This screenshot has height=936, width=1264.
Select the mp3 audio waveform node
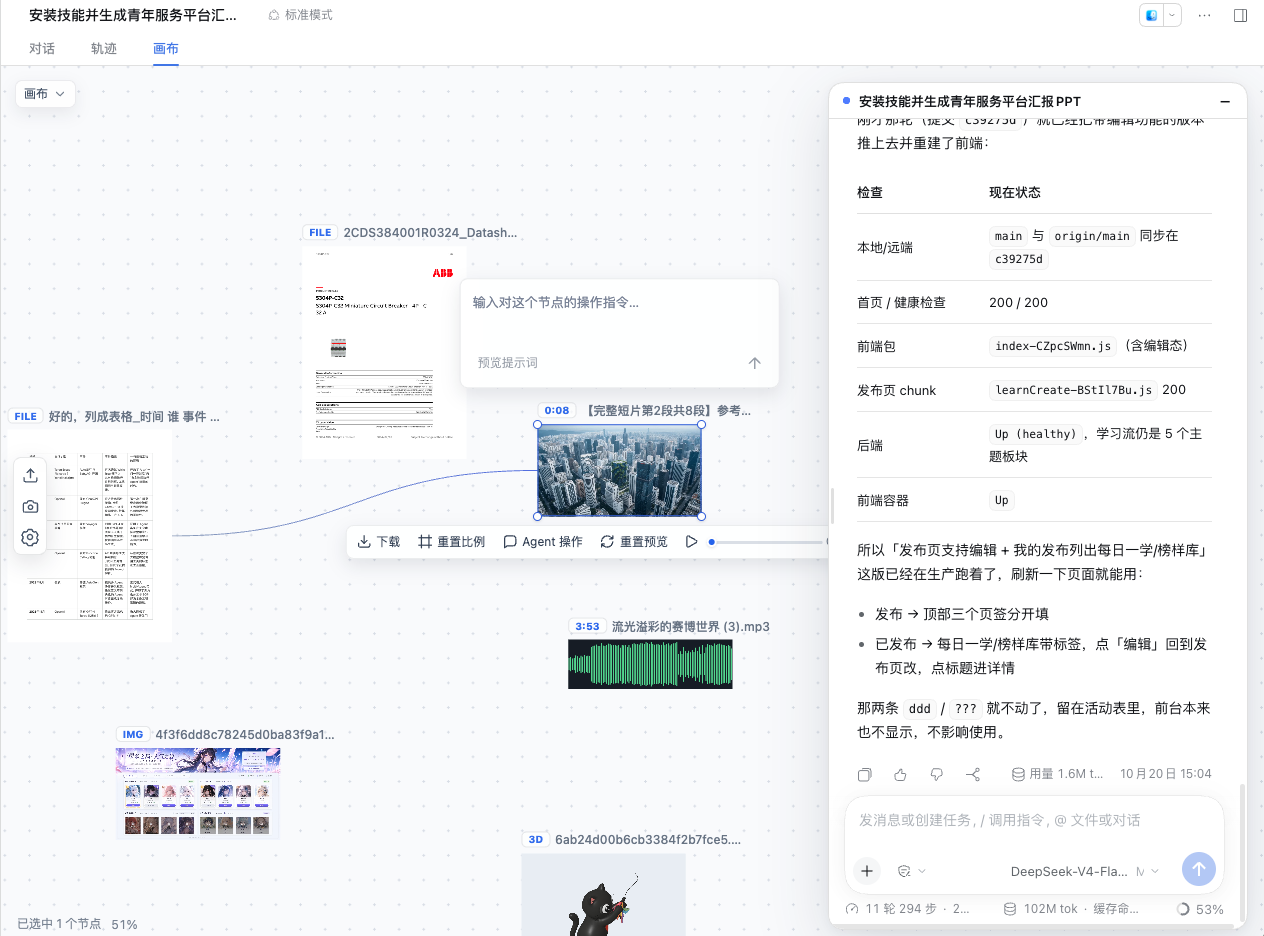[x=650, y=664]
